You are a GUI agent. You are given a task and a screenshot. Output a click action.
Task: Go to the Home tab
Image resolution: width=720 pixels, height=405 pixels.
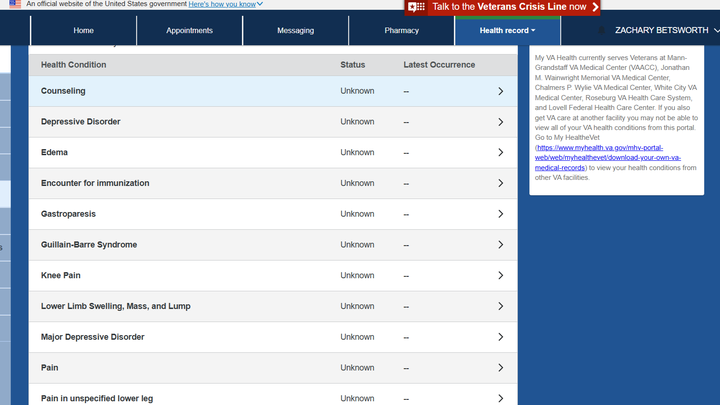click(83, 31)
